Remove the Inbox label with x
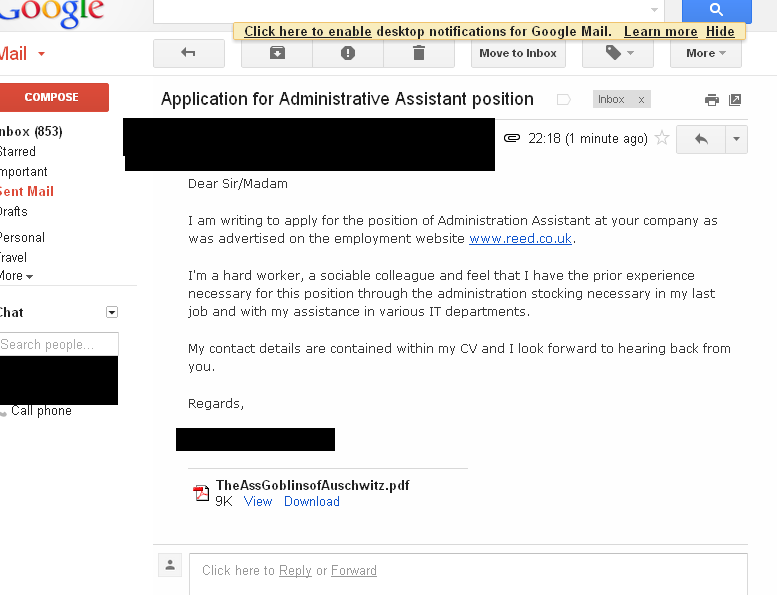The height and width of the screenshot is (595, 777). [641, 100]
